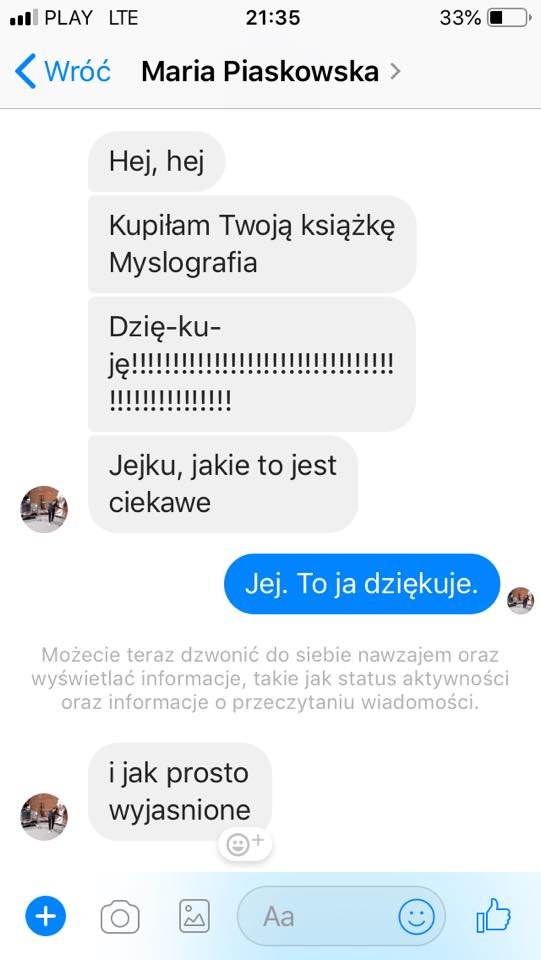The height and width of the screenshot is (960, 541).
Task: Tap the back arrow chevron
Action: (26, 71)
